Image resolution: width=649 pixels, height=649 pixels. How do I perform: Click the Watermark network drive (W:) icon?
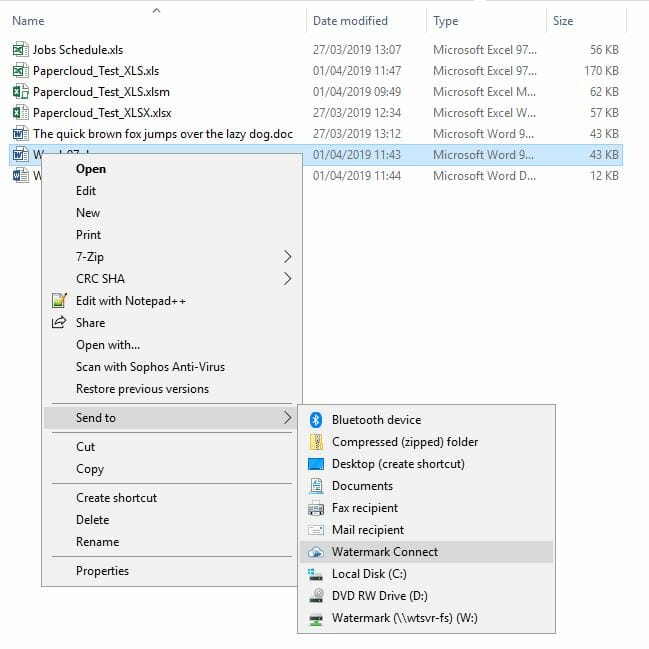click(316, 618)
